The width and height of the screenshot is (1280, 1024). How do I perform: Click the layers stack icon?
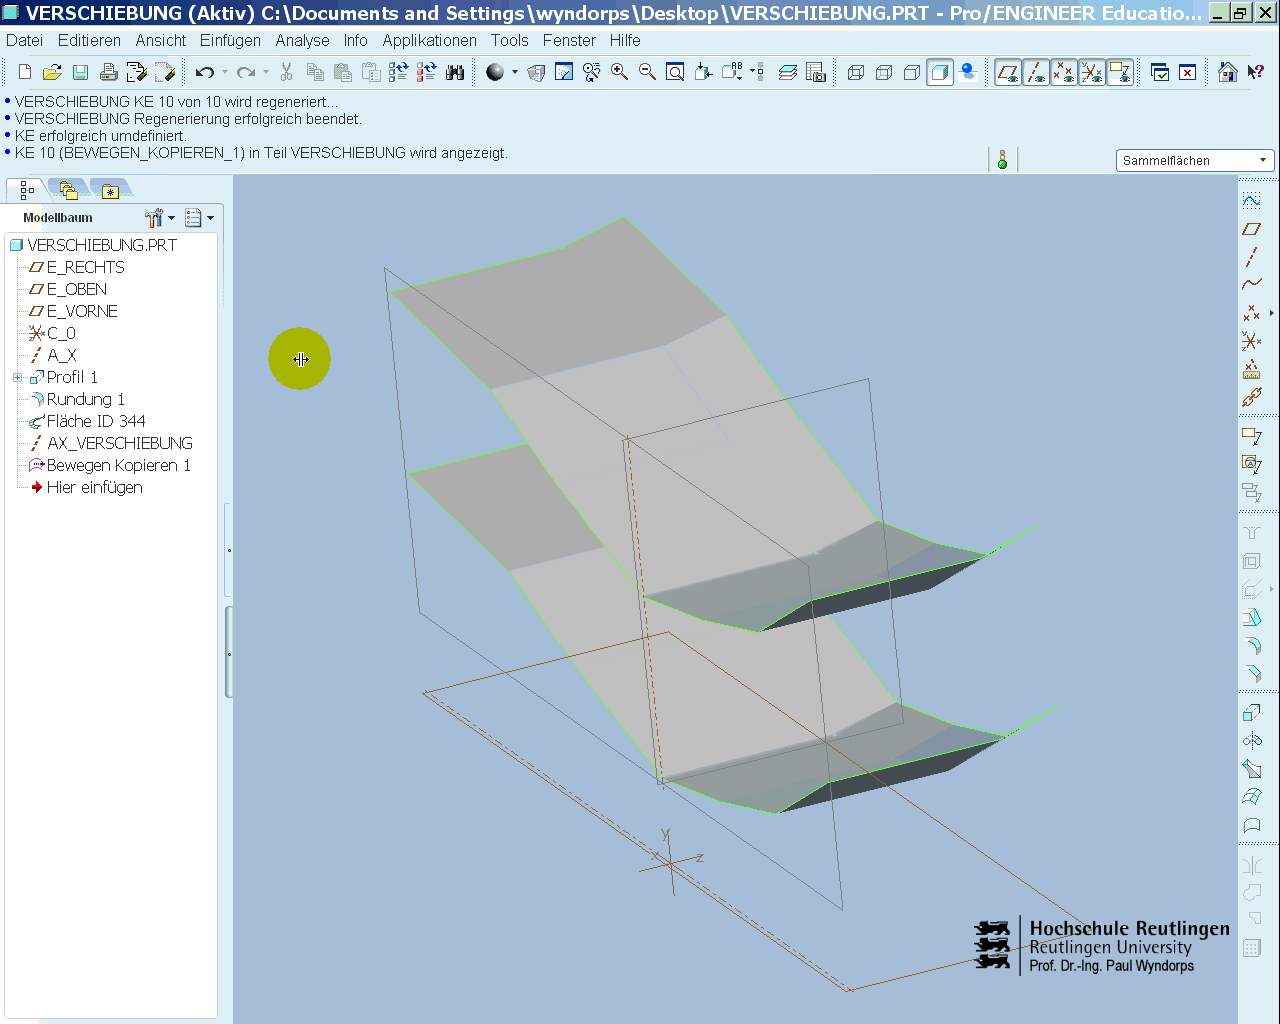pyautogui.click(x=788, y=72)
